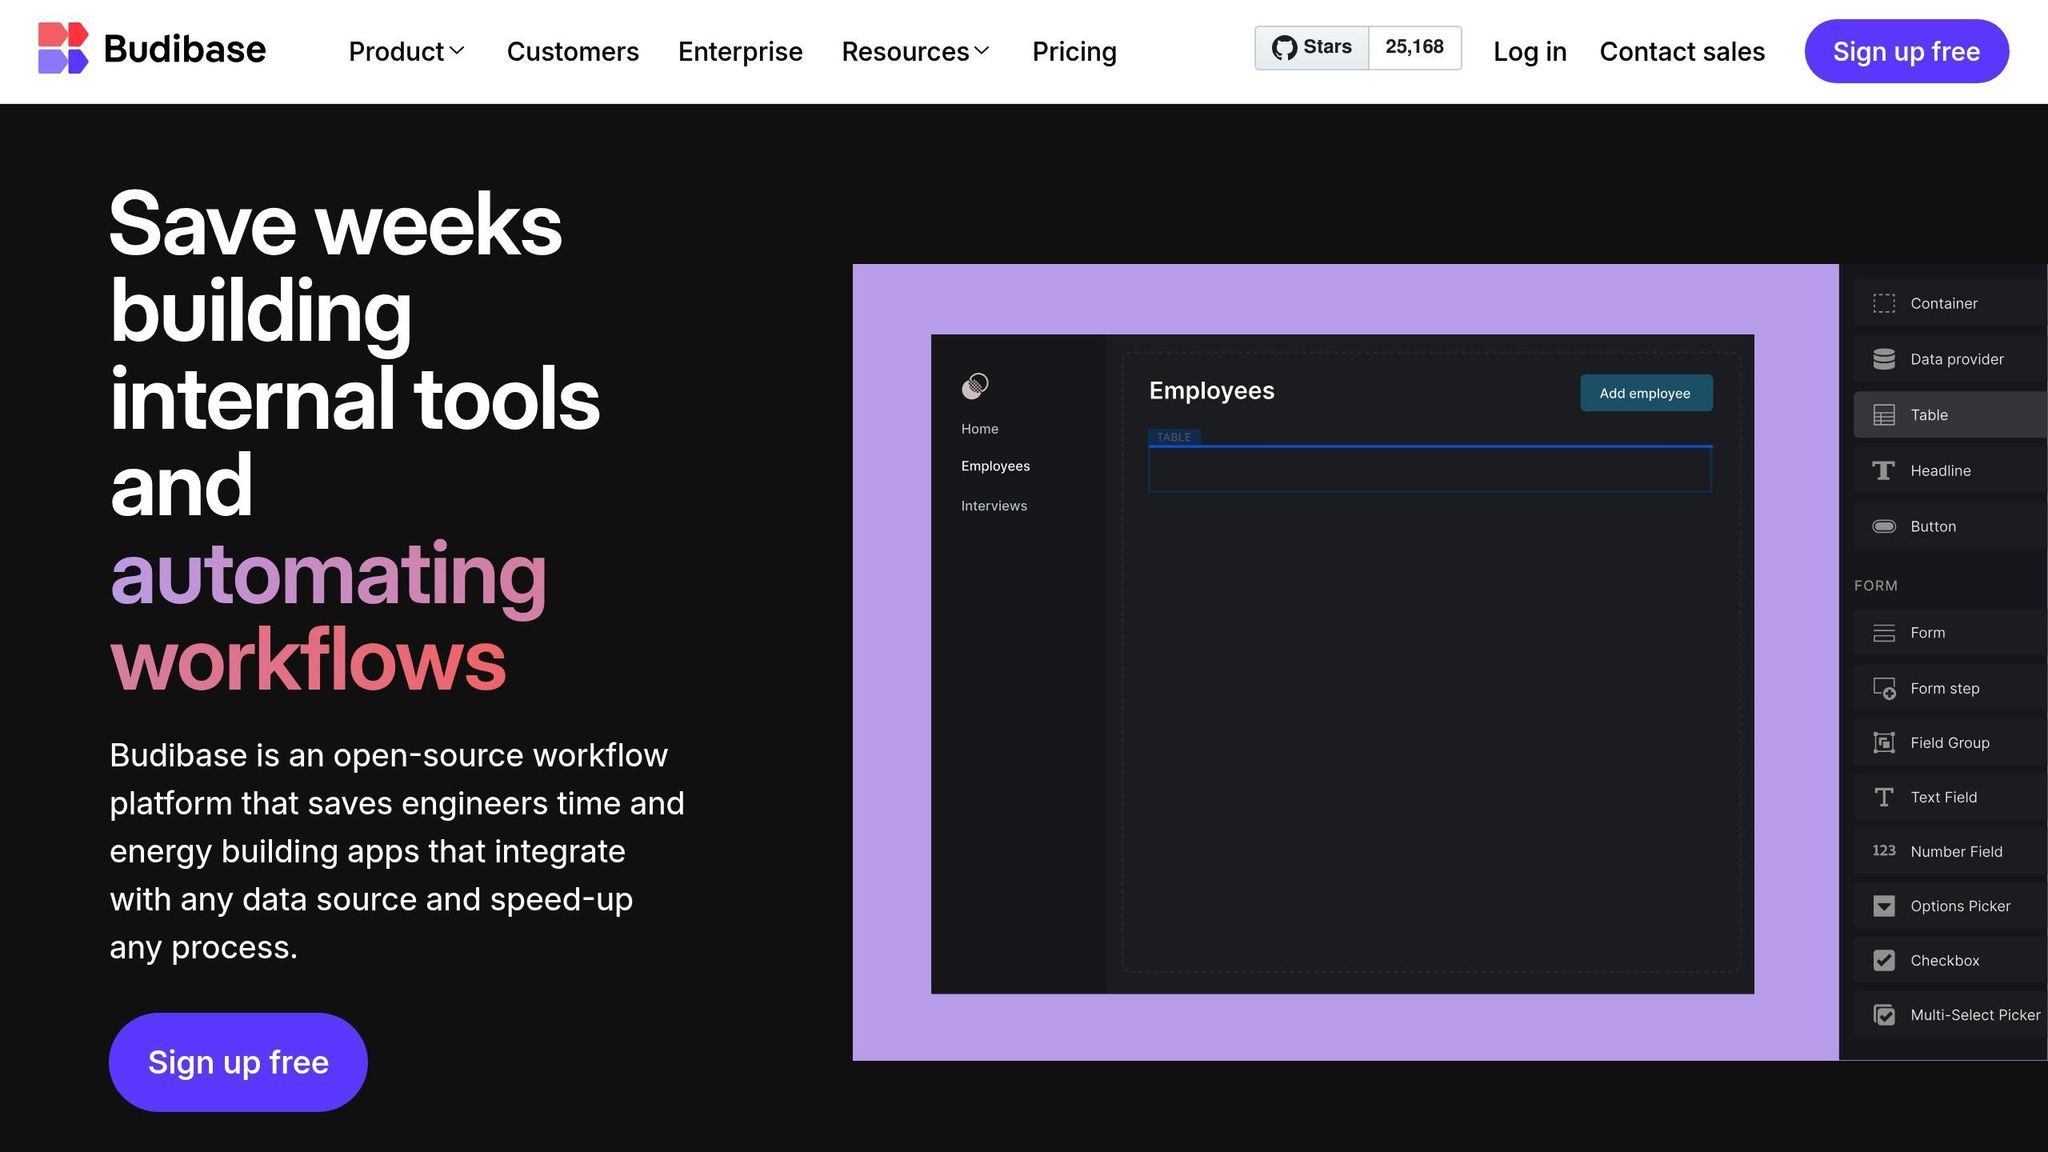Click the 'Data provider' component label

pos(1956,359)
